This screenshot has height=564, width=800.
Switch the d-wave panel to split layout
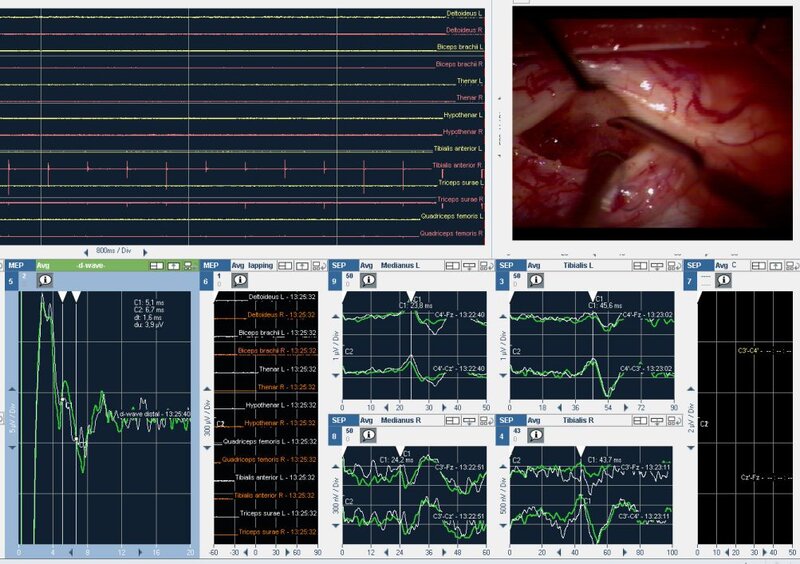coord(157,266)
